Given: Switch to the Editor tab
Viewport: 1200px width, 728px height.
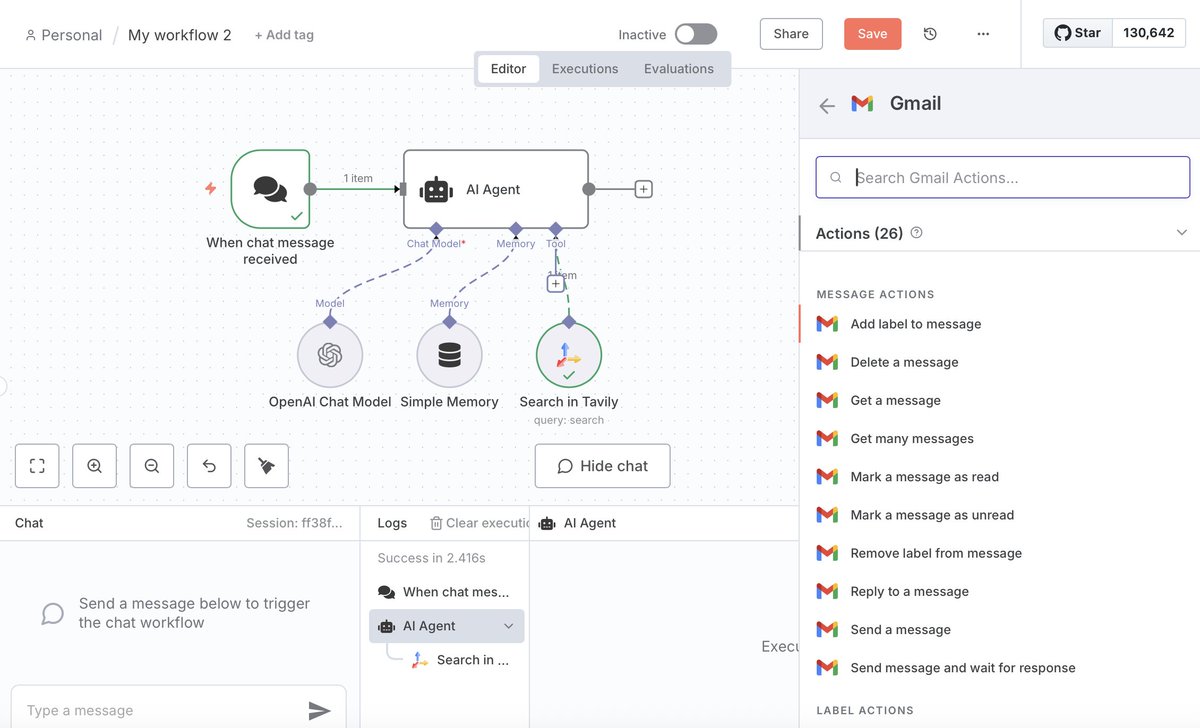Looking at the screenshot, I should pos(508,69).
